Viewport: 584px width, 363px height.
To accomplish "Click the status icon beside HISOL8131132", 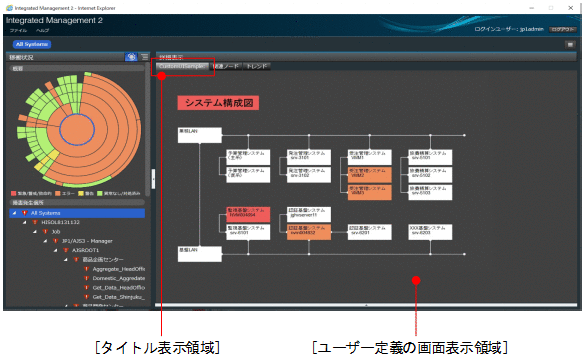I will (35, 222).
